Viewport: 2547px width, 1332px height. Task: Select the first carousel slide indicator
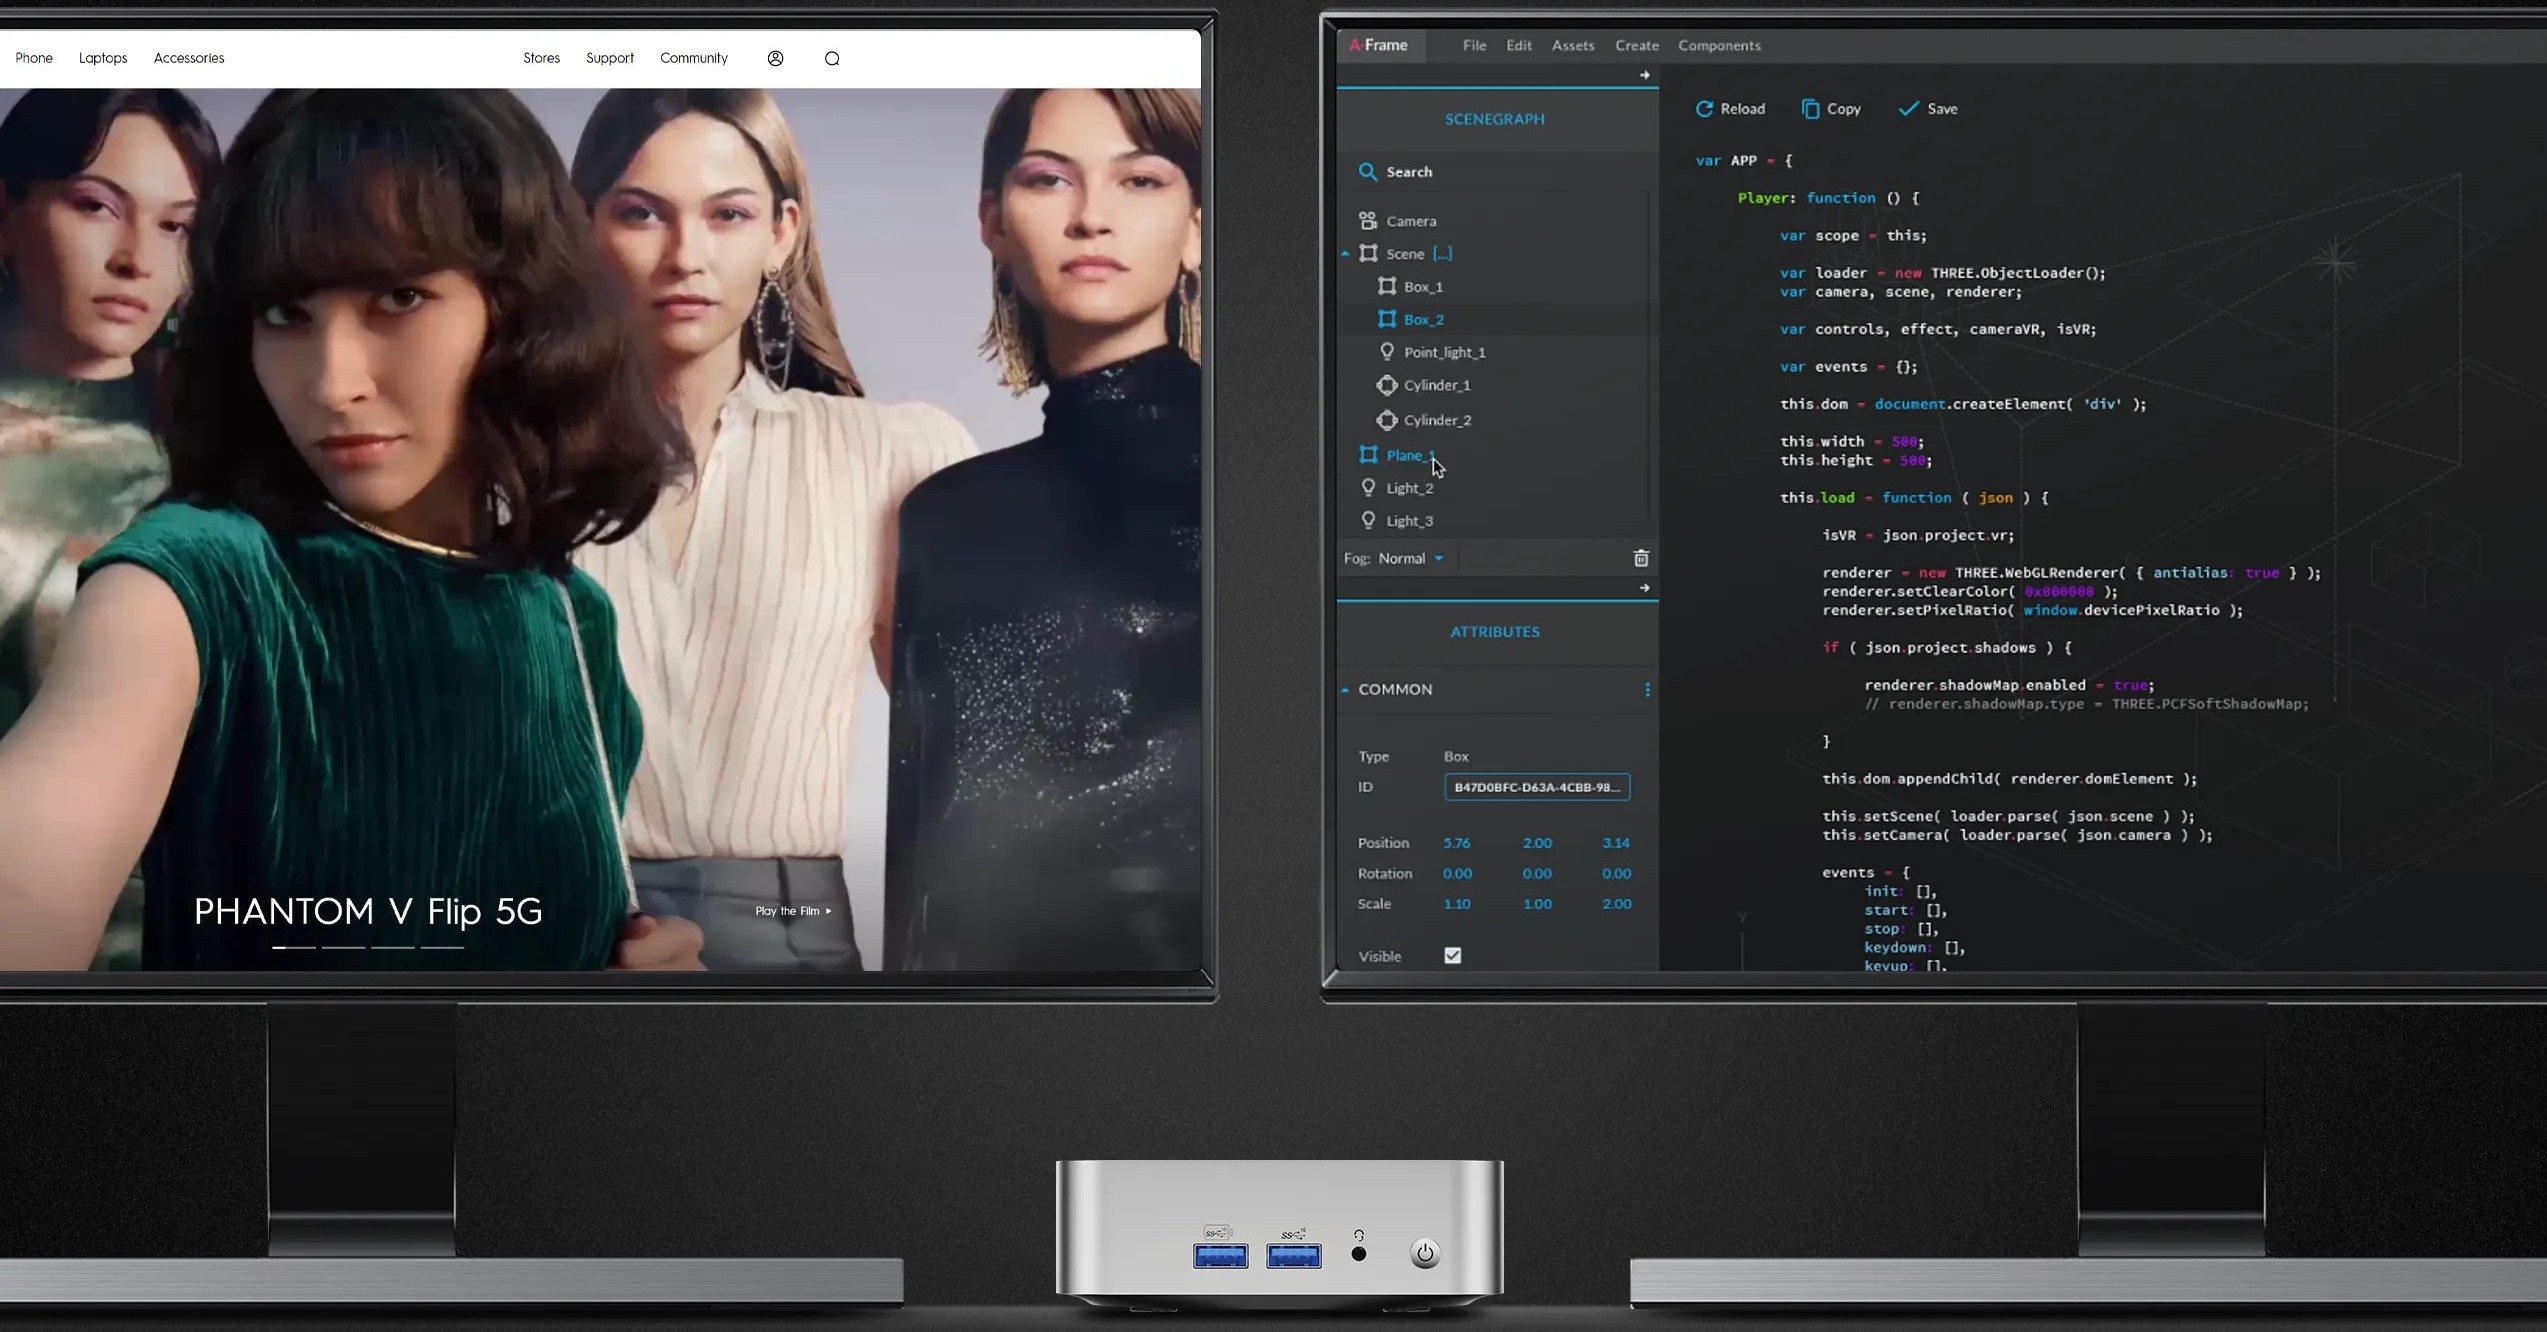pyautogui.click(x=294, y=947)
